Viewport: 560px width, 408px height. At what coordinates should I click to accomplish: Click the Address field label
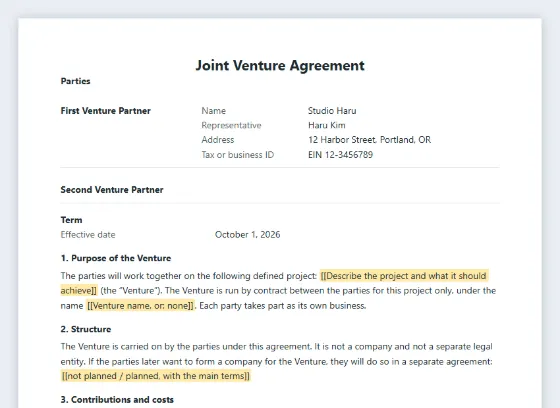218,140
